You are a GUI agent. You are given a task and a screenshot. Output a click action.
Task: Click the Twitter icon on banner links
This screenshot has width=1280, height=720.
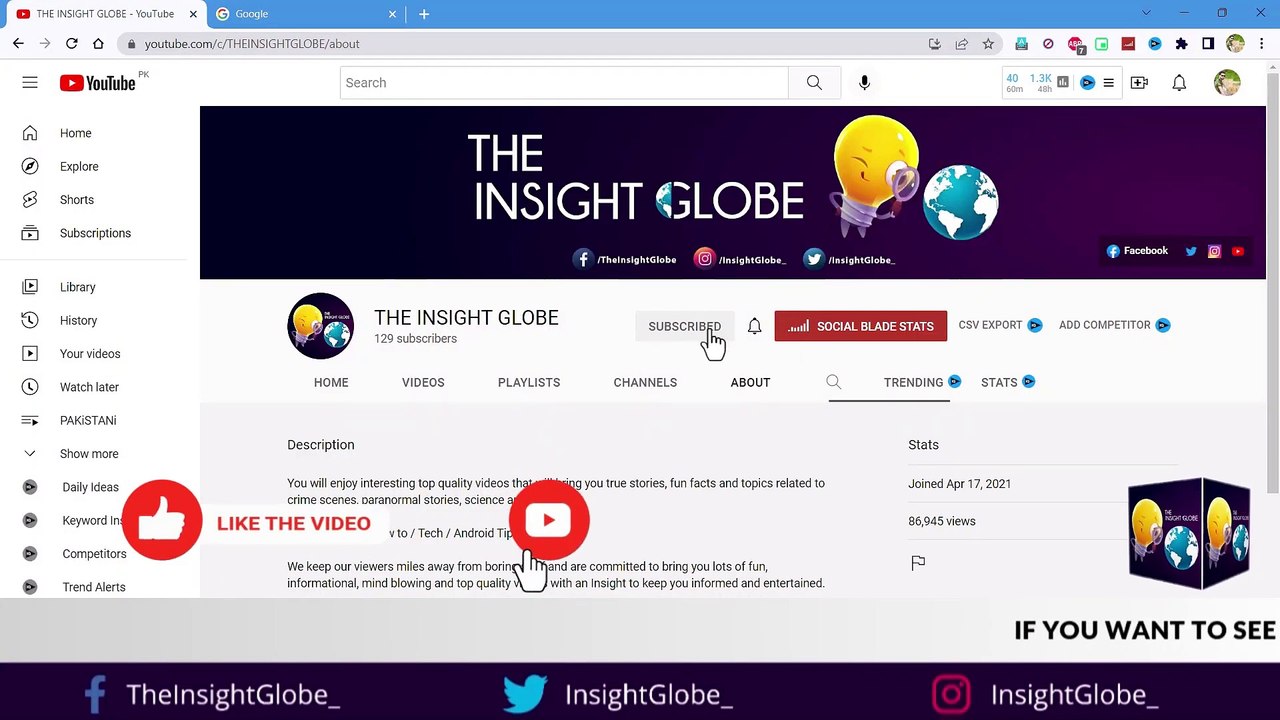[x=1191, y=252]
